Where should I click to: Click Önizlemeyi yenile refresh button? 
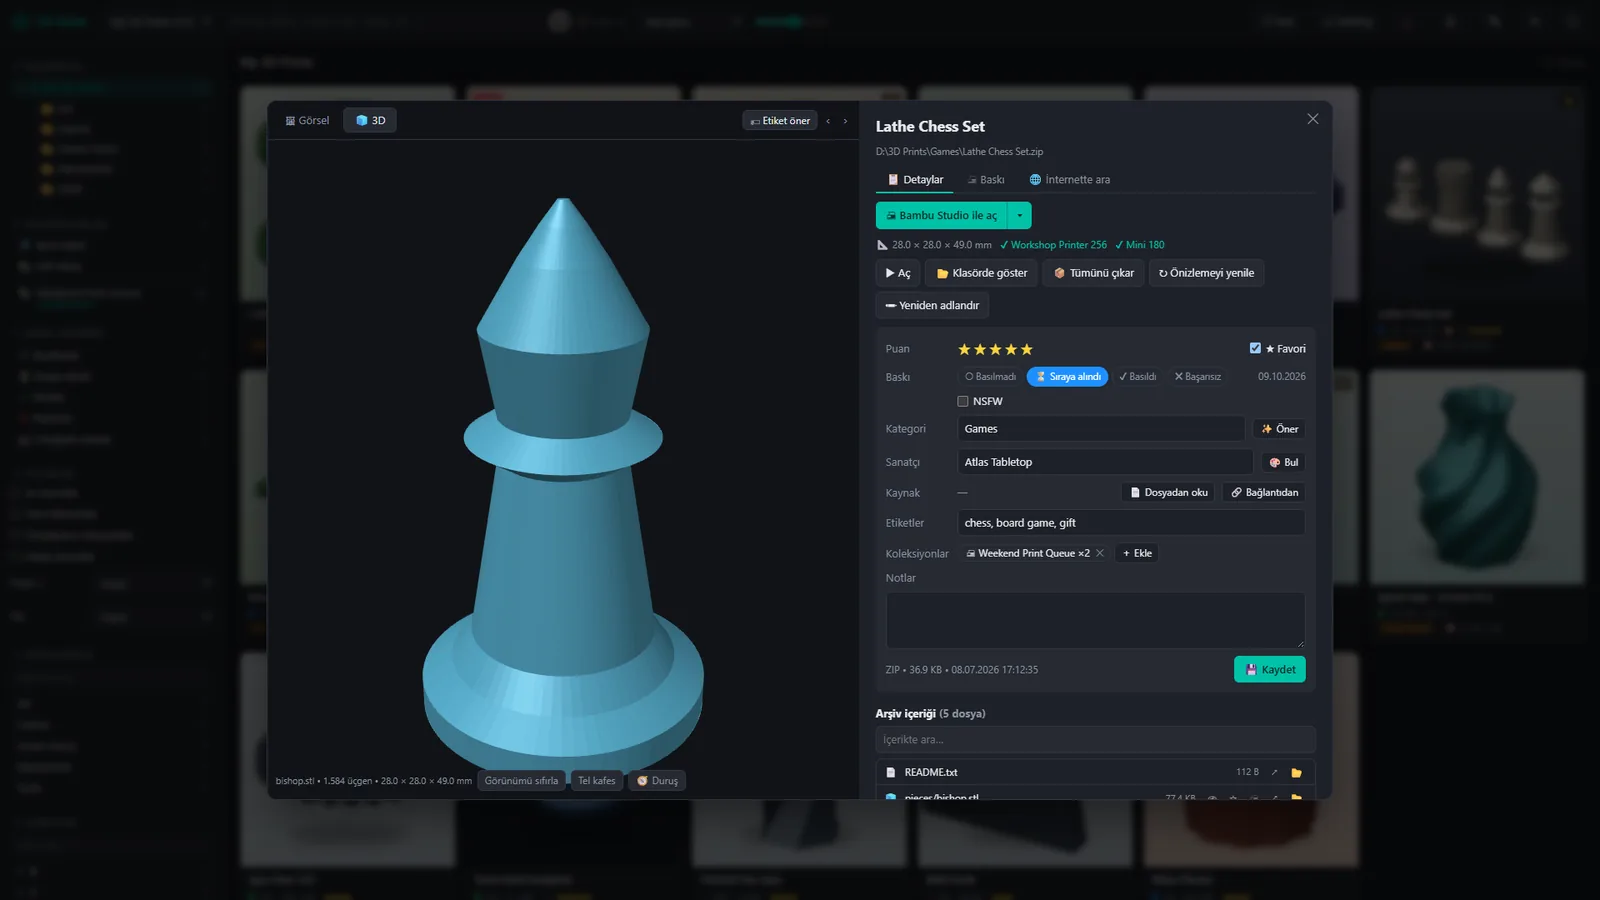1206,273
